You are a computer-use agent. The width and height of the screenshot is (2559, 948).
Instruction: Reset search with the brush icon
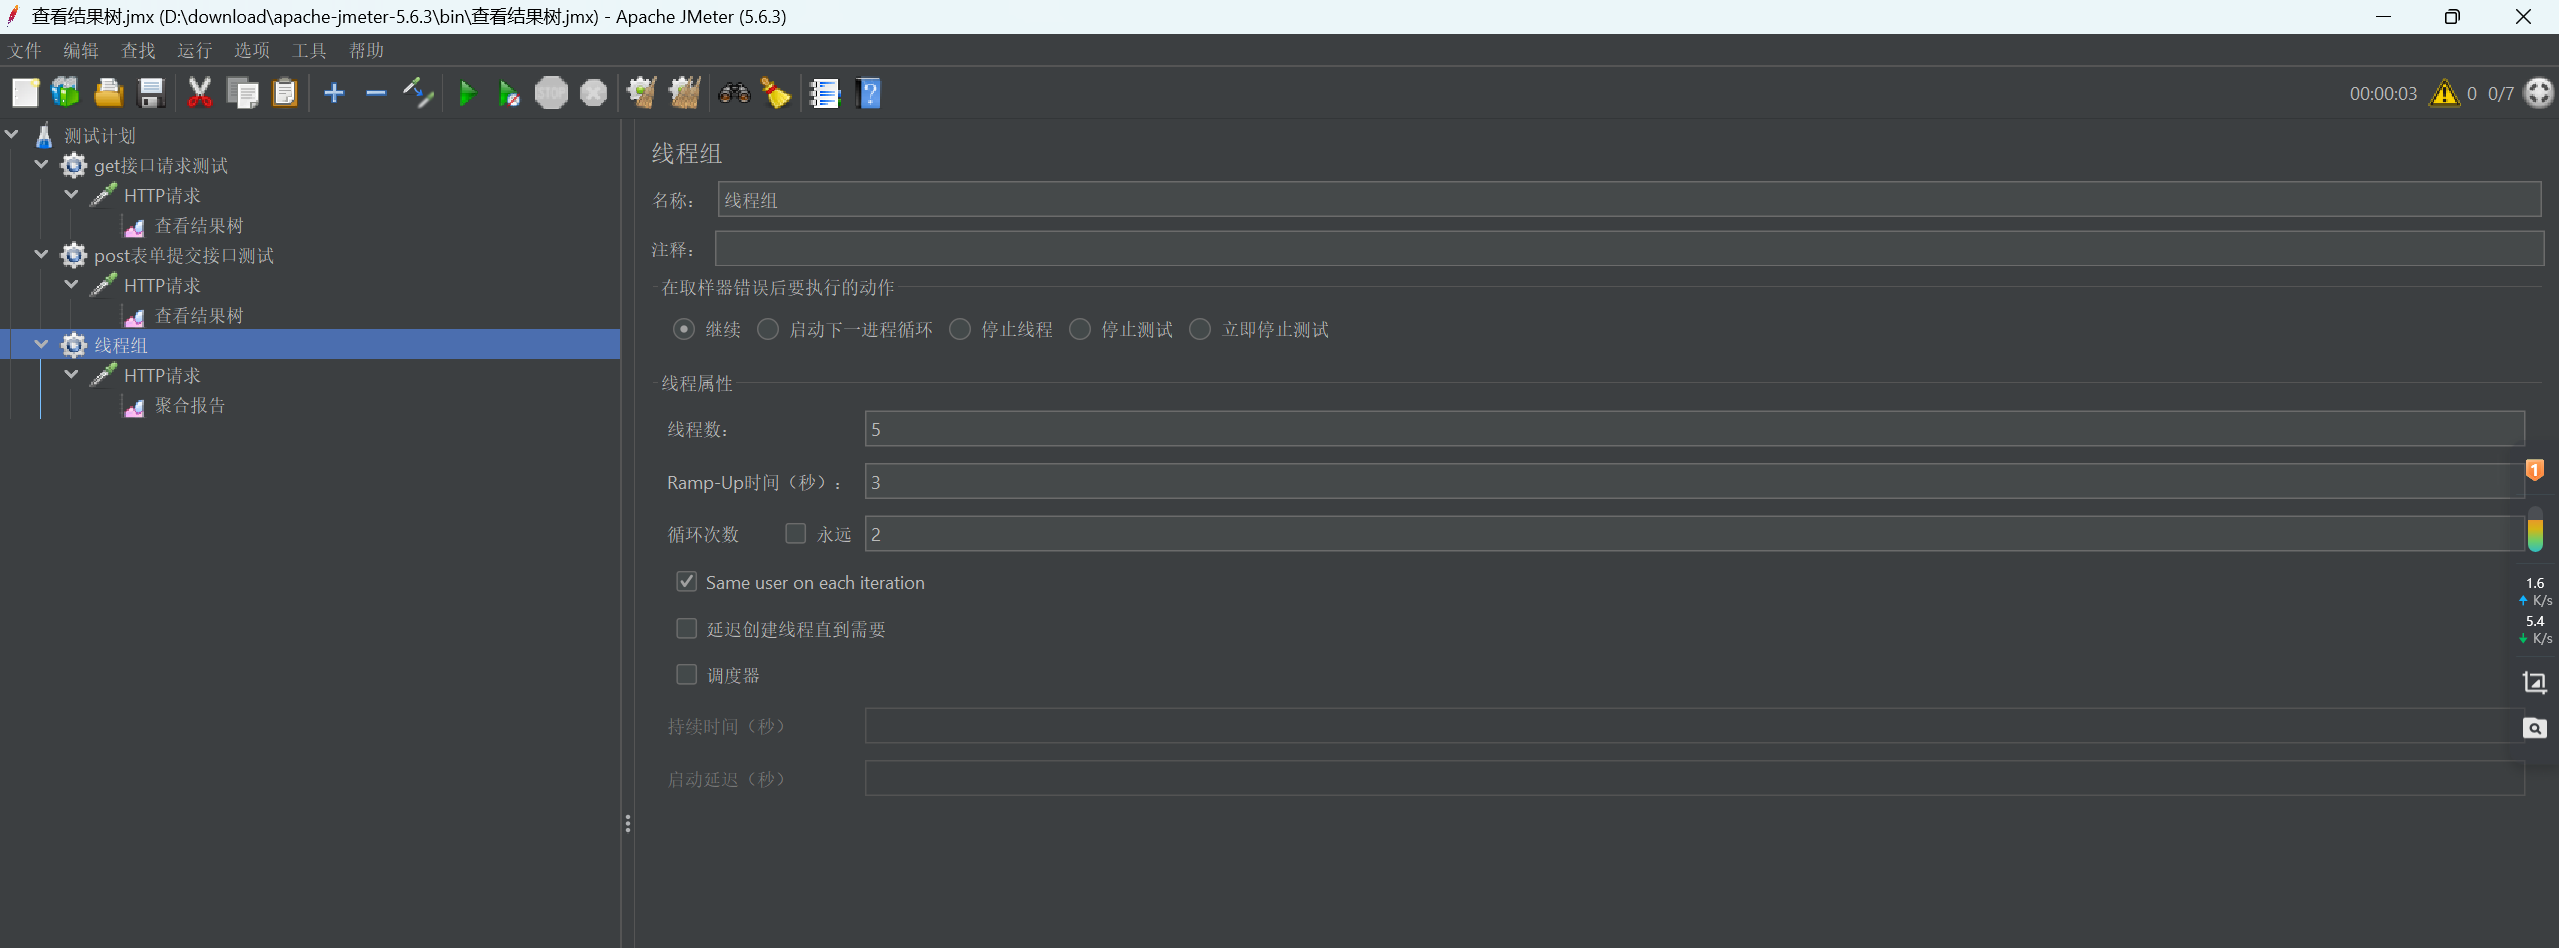coord(776,93)
